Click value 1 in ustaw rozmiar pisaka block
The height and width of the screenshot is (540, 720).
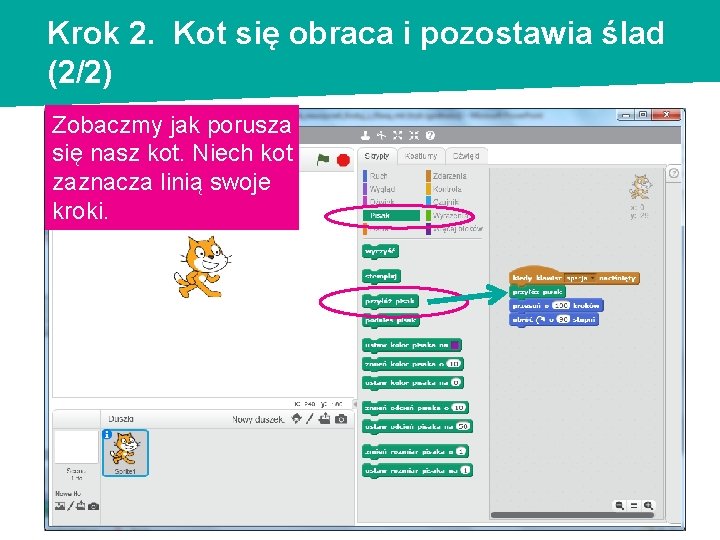[465, 470]
